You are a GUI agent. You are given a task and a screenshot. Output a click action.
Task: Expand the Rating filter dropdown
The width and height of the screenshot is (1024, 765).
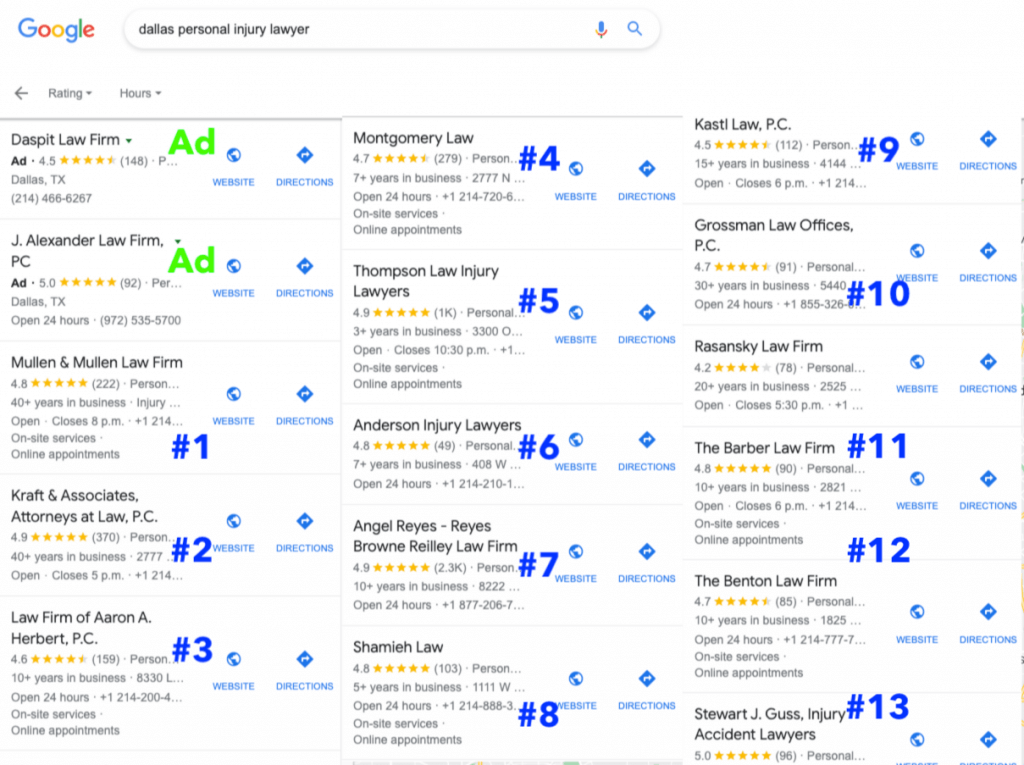pos(70,93)
